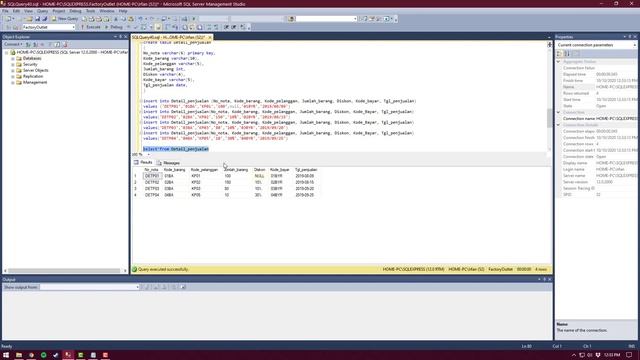Click the Alphabetical sort icon in Properties
Screen dimensions: 640x360
[567, 53]
